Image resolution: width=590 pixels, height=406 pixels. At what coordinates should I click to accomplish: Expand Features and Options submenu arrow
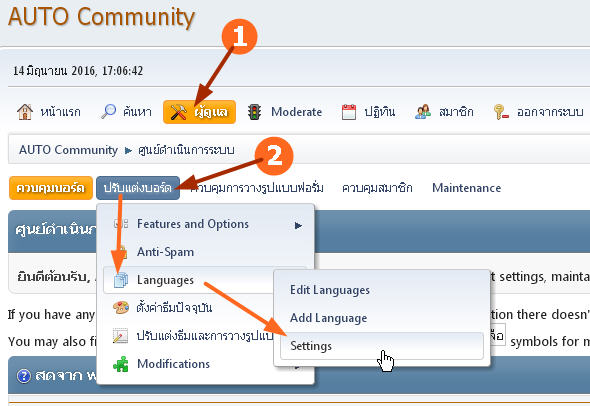coord(298,225)
